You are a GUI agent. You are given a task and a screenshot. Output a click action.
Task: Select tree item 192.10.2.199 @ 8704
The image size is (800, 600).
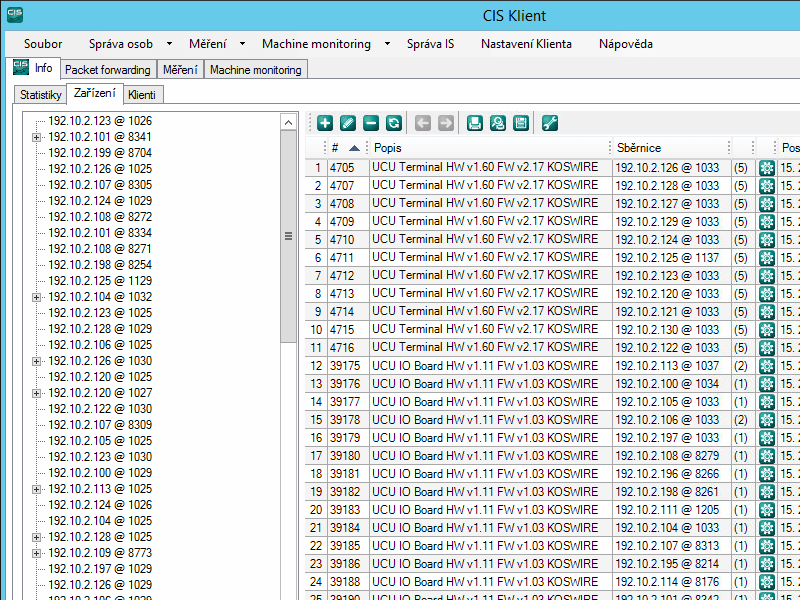click(99, 153)
